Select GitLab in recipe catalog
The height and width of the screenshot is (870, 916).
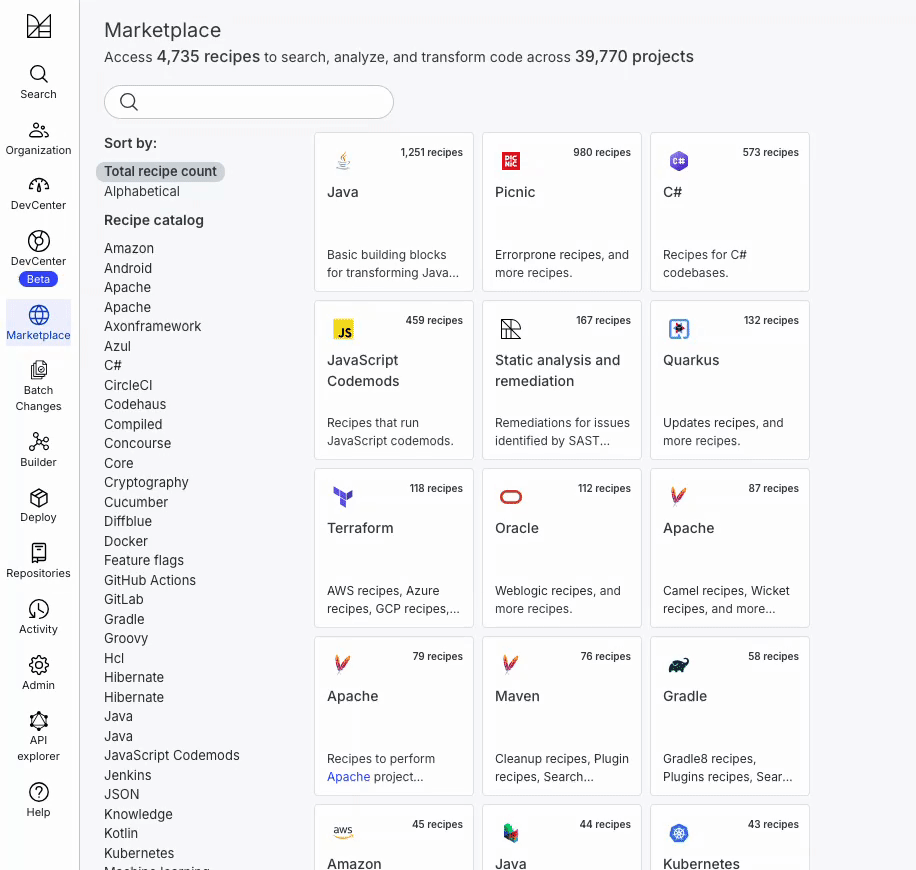point(123,599)
